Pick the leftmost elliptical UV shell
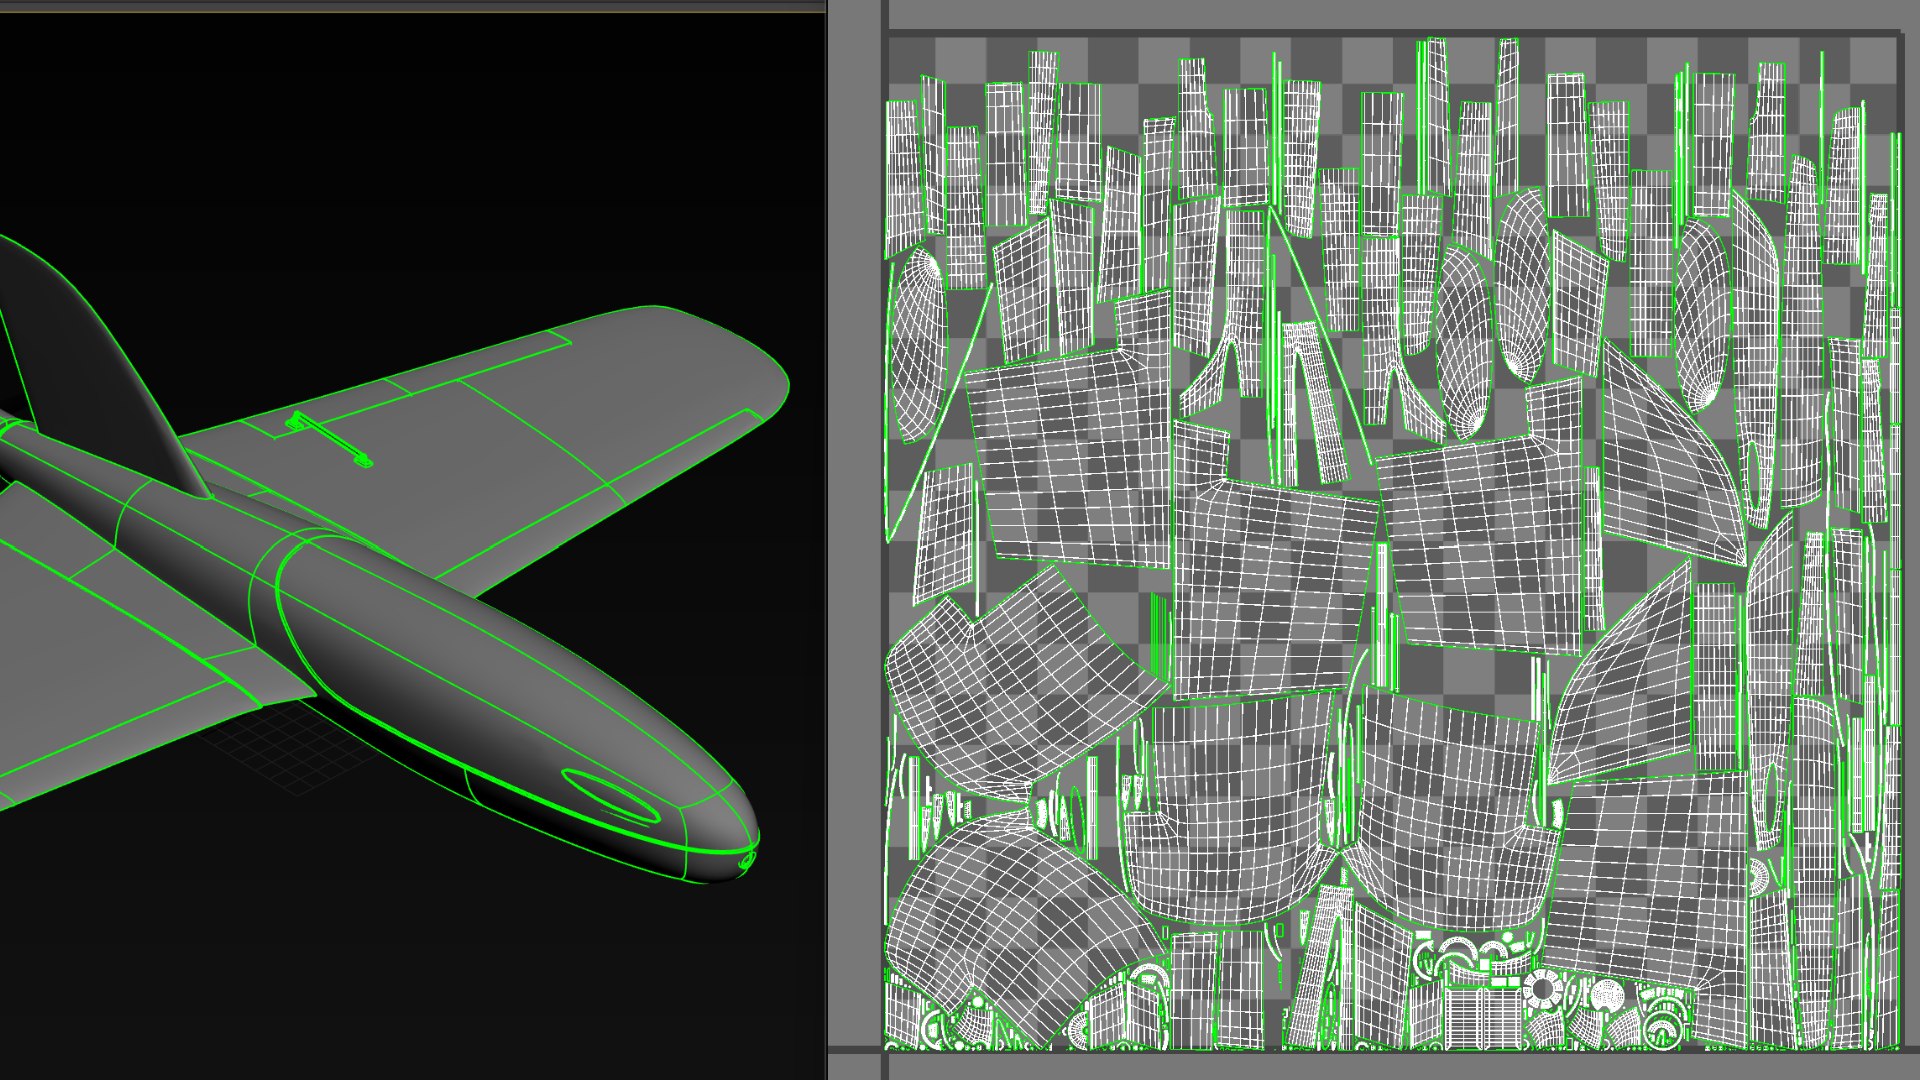The image size is (1920, 1080). pos(917,345)
